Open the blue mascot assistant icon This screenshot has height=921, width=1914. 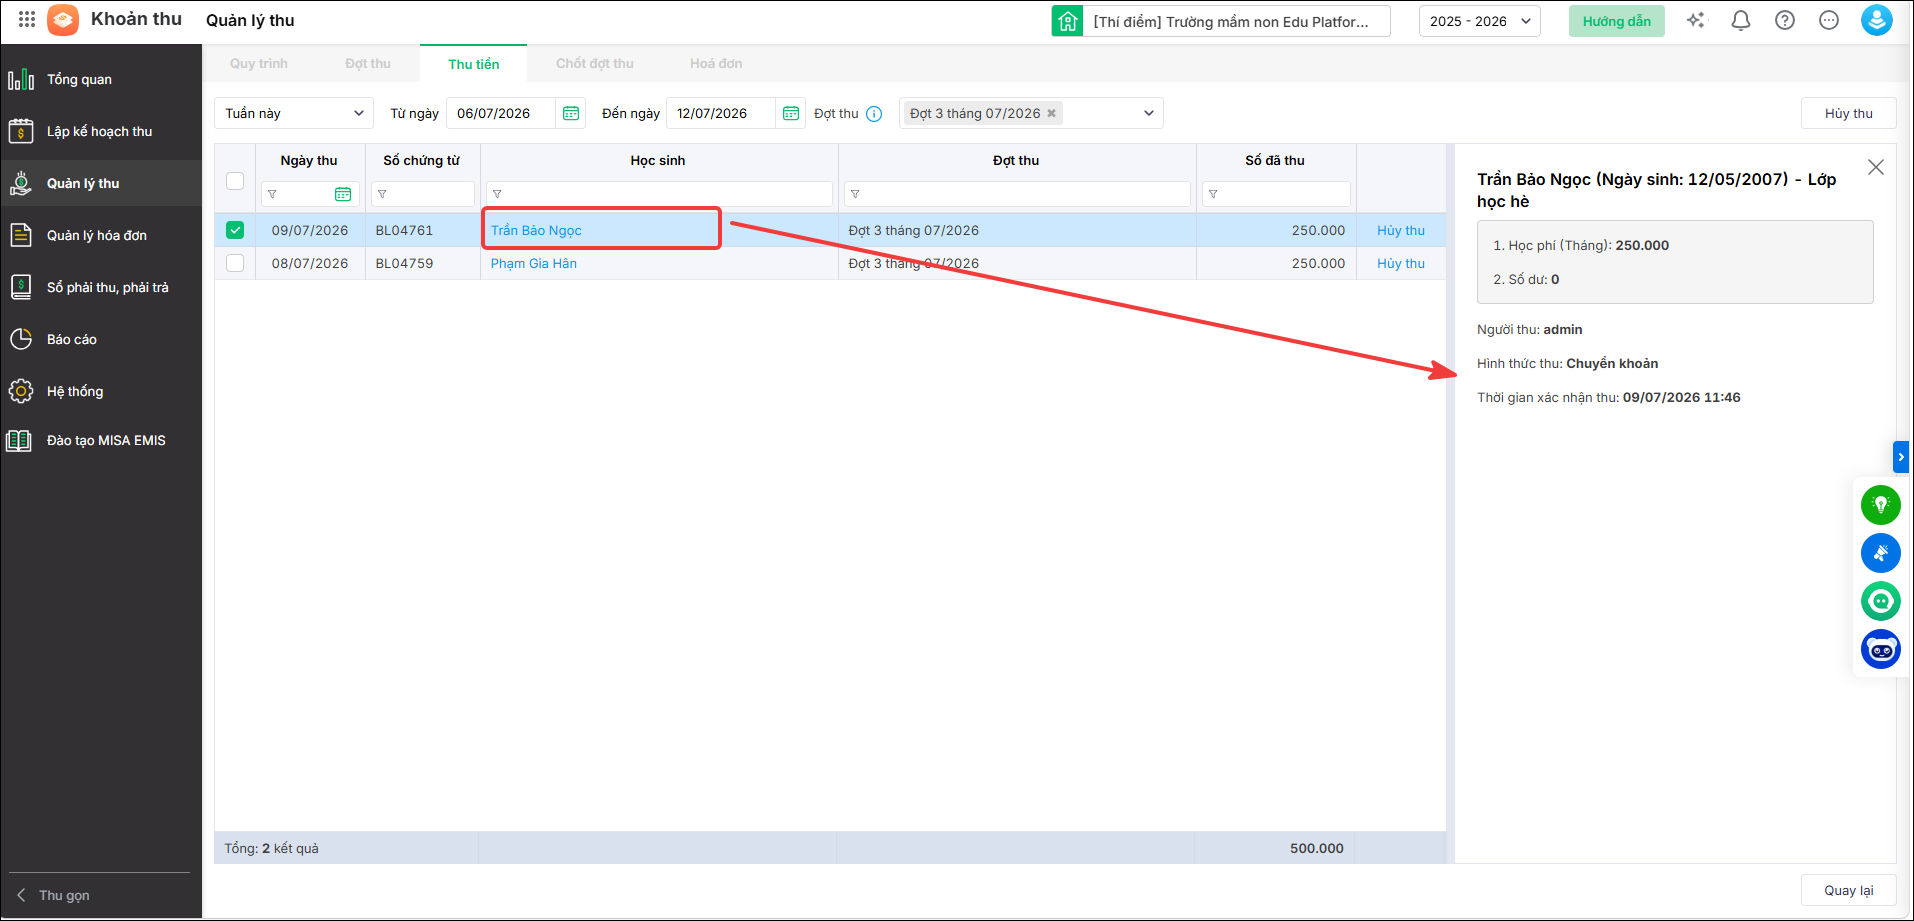pyautogui.click(x=1881, y=649)
